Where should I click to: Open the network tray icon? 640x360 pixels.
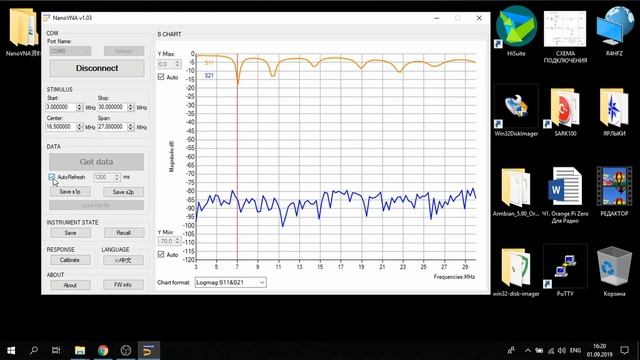[x=551, y=350]
